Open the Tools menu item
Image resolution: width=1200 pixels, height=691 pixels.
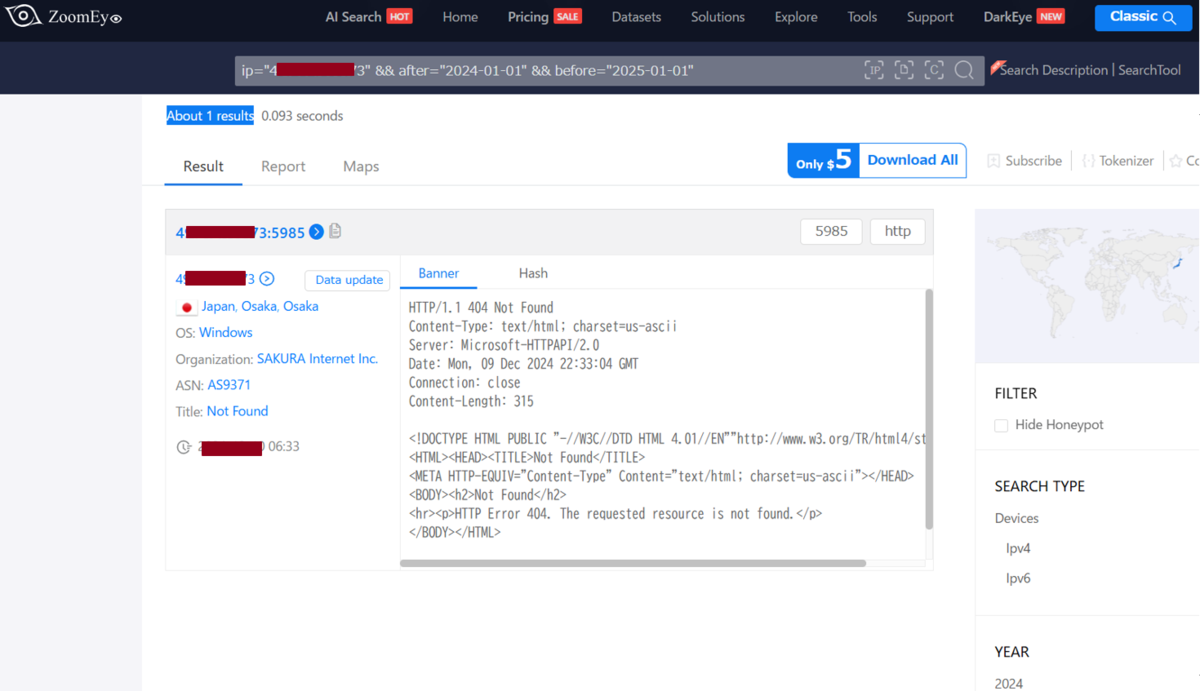tap(862, 17)
